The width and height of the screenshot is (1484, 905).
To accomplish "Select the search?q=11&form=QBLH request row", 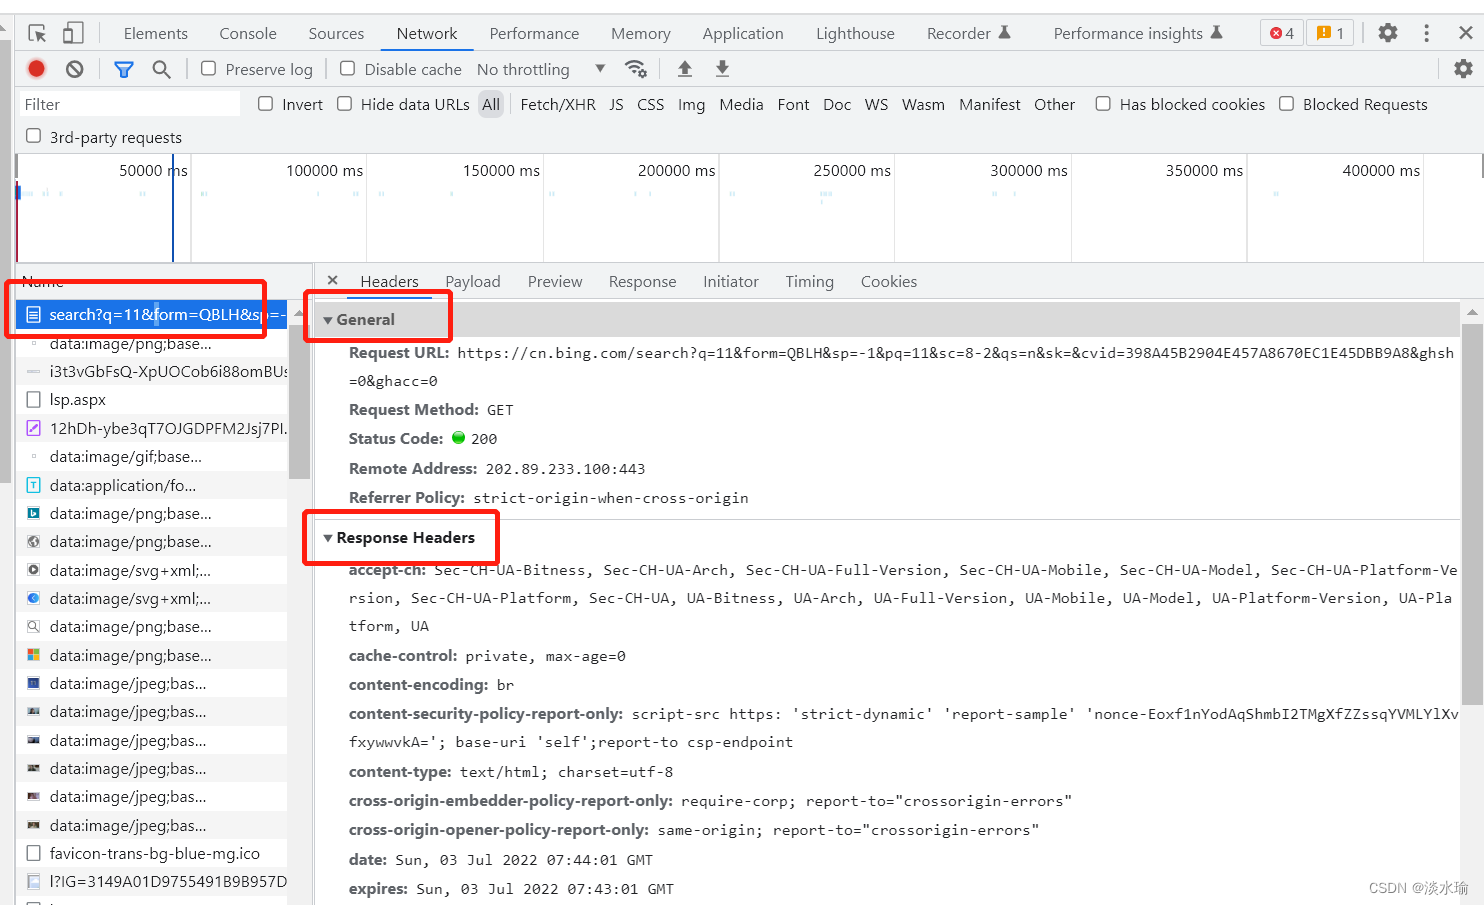I will pos(151,315).
